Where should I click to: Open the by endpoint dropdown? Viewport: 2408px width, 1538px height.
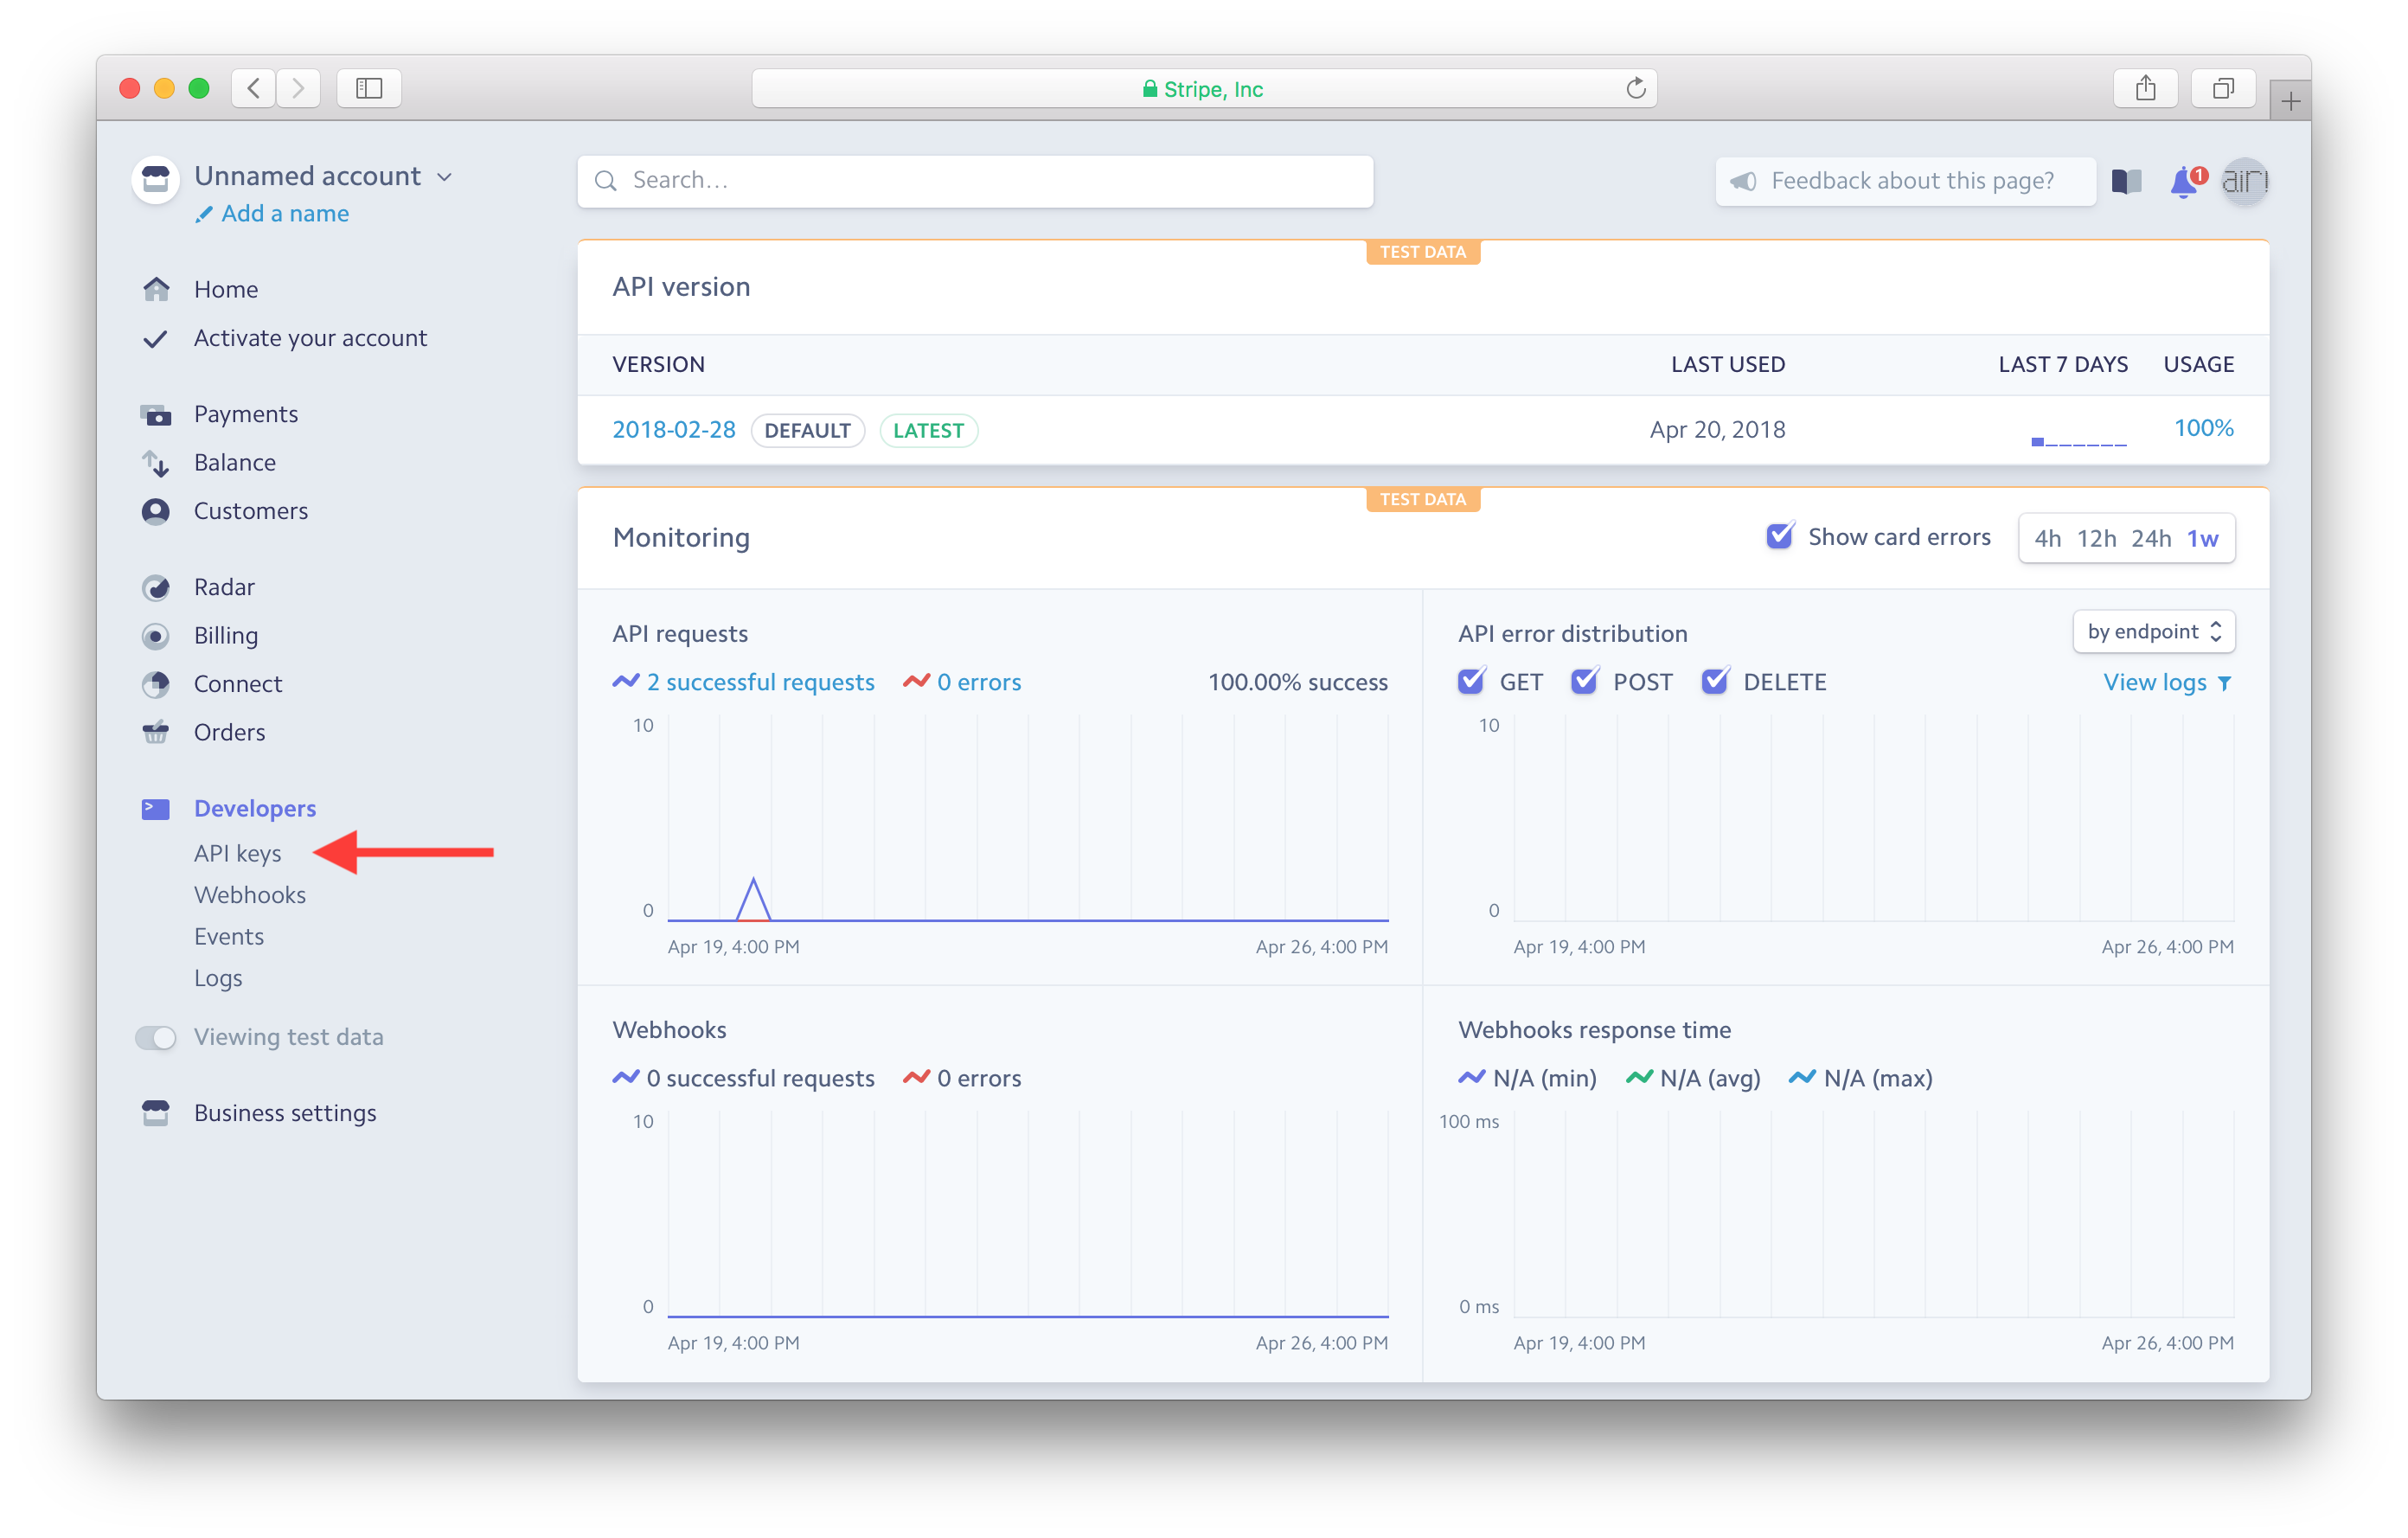(2153, 631)
